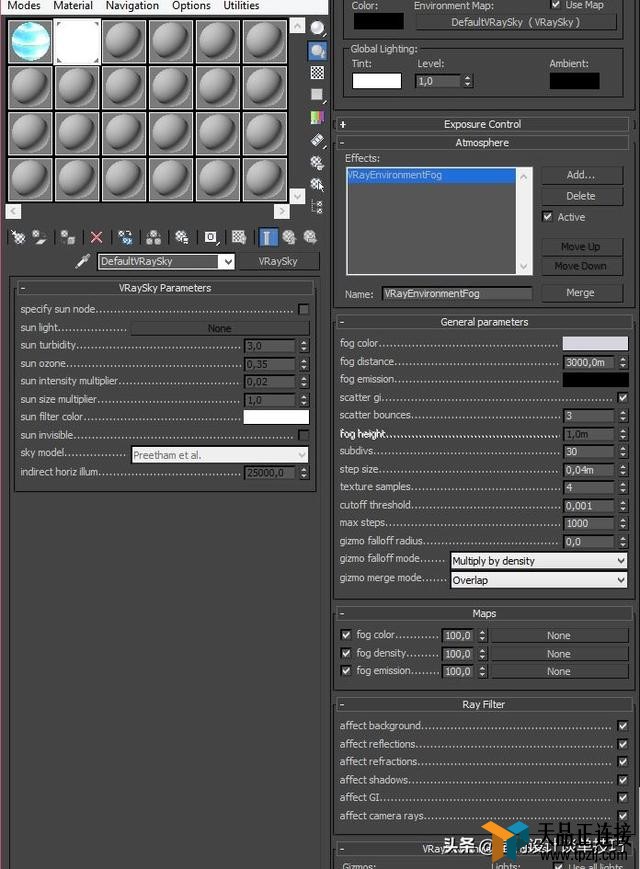Open the Global Lighting Tint swatch
640x869 pixels.
click(x=377, y=81)
